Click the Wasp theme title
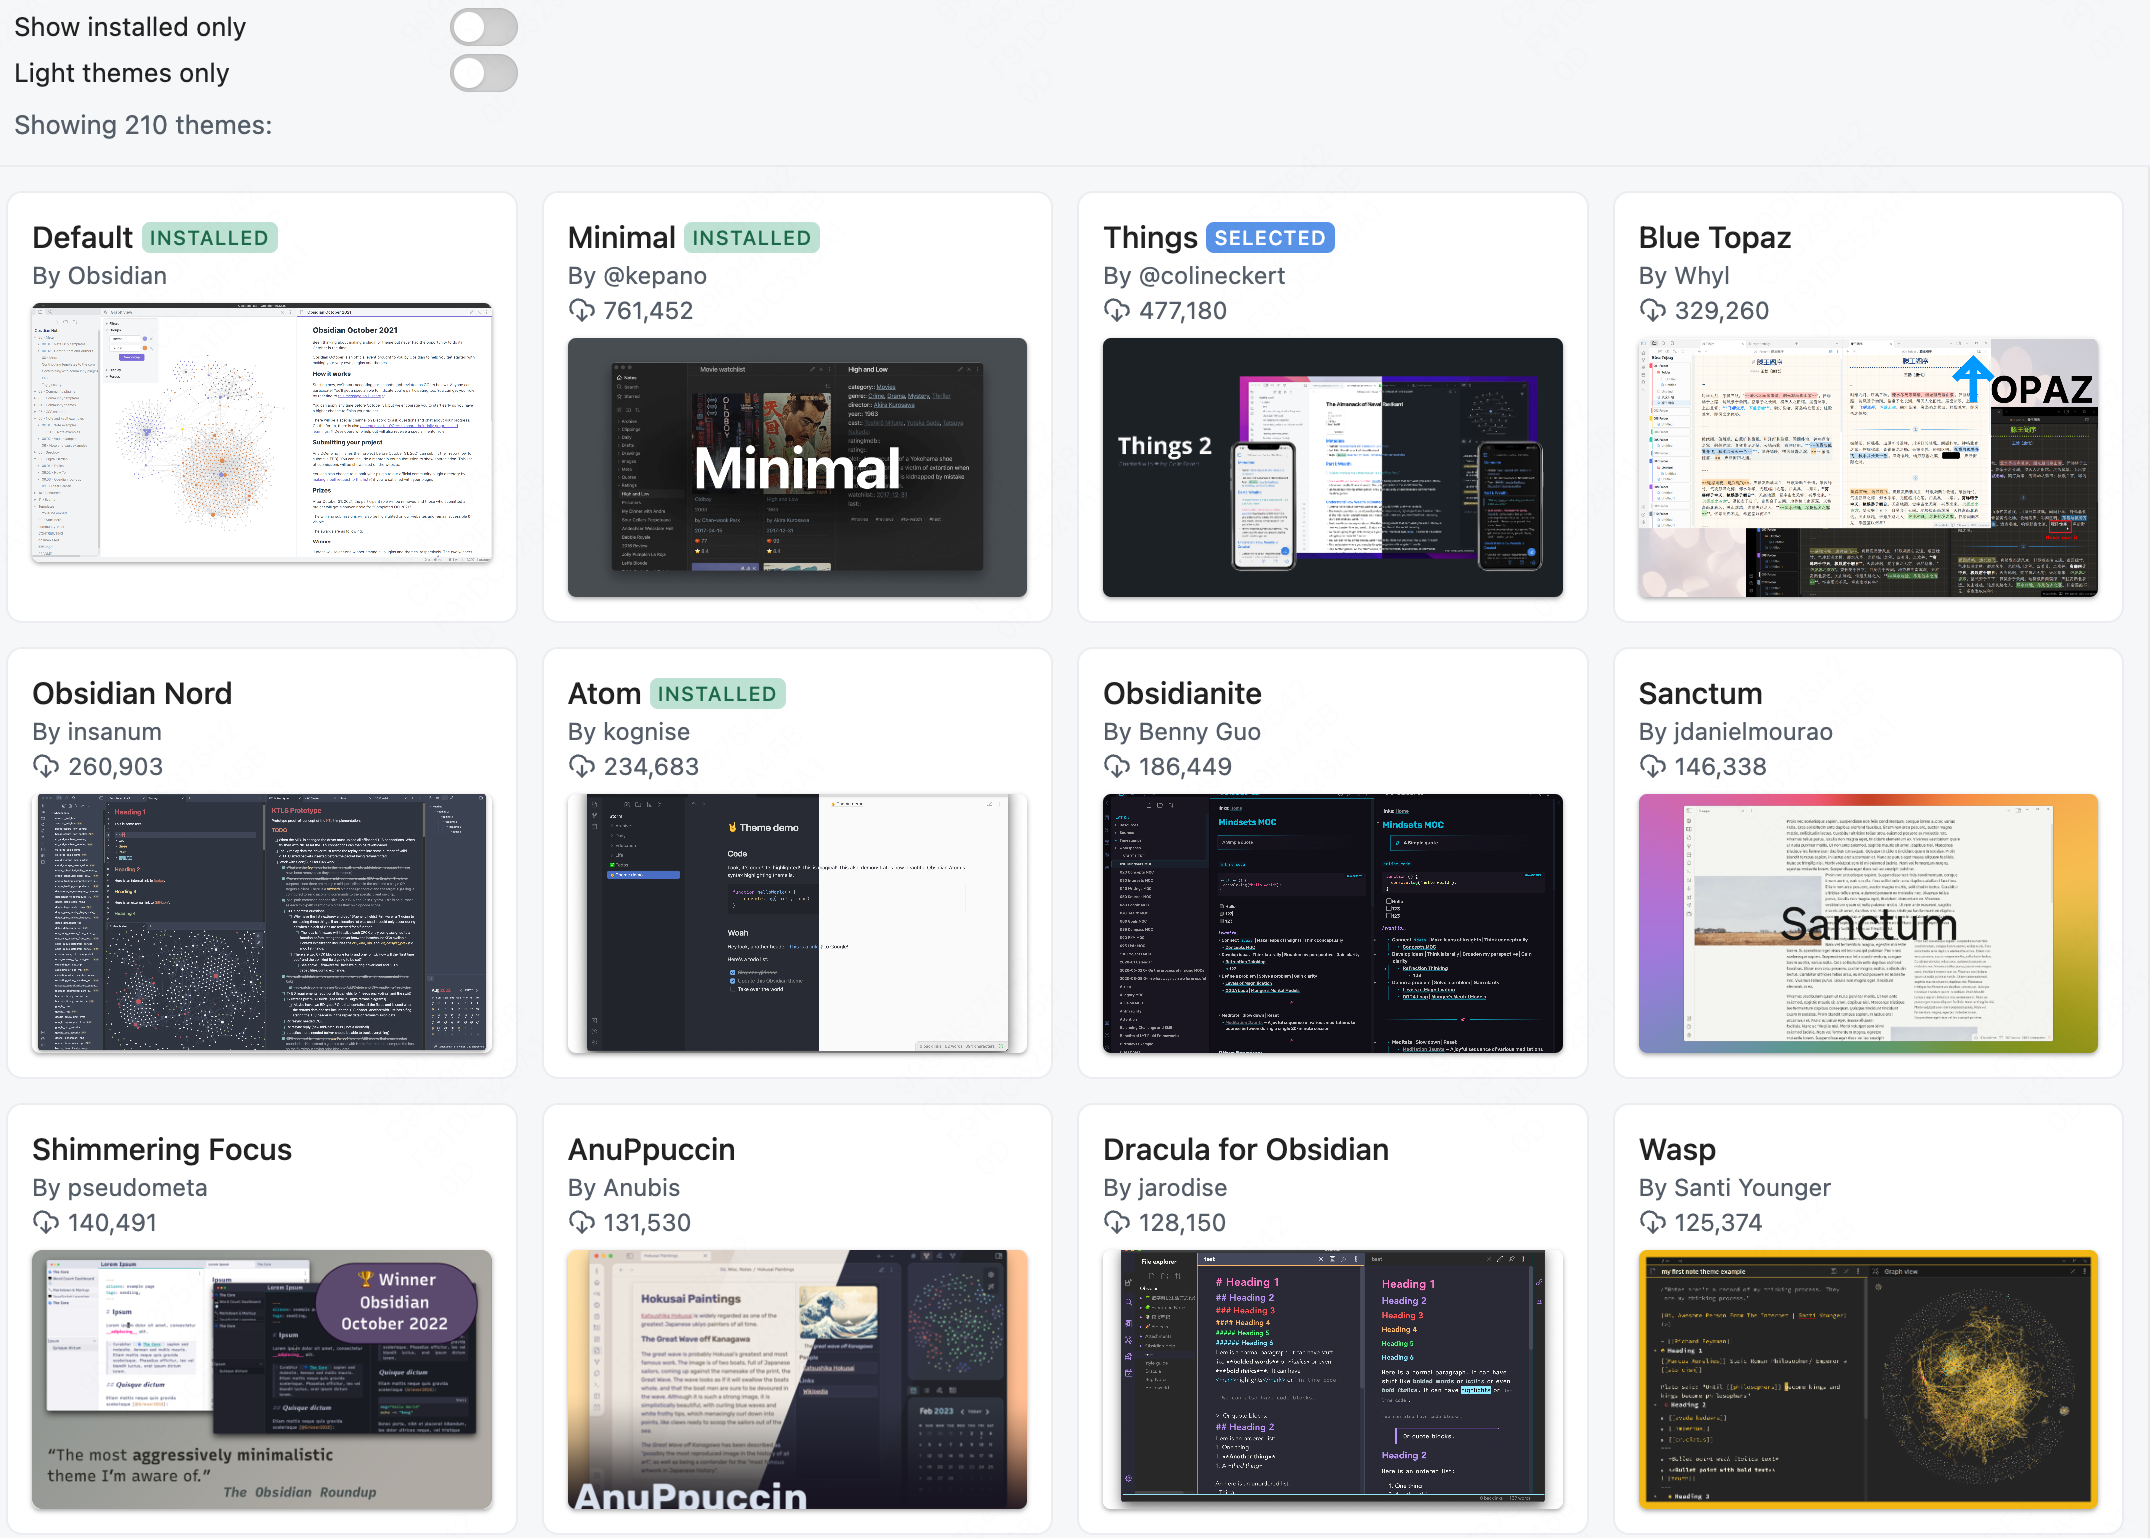This screenshot has width=2150, height=1538. click(x=1677, y=1150)
